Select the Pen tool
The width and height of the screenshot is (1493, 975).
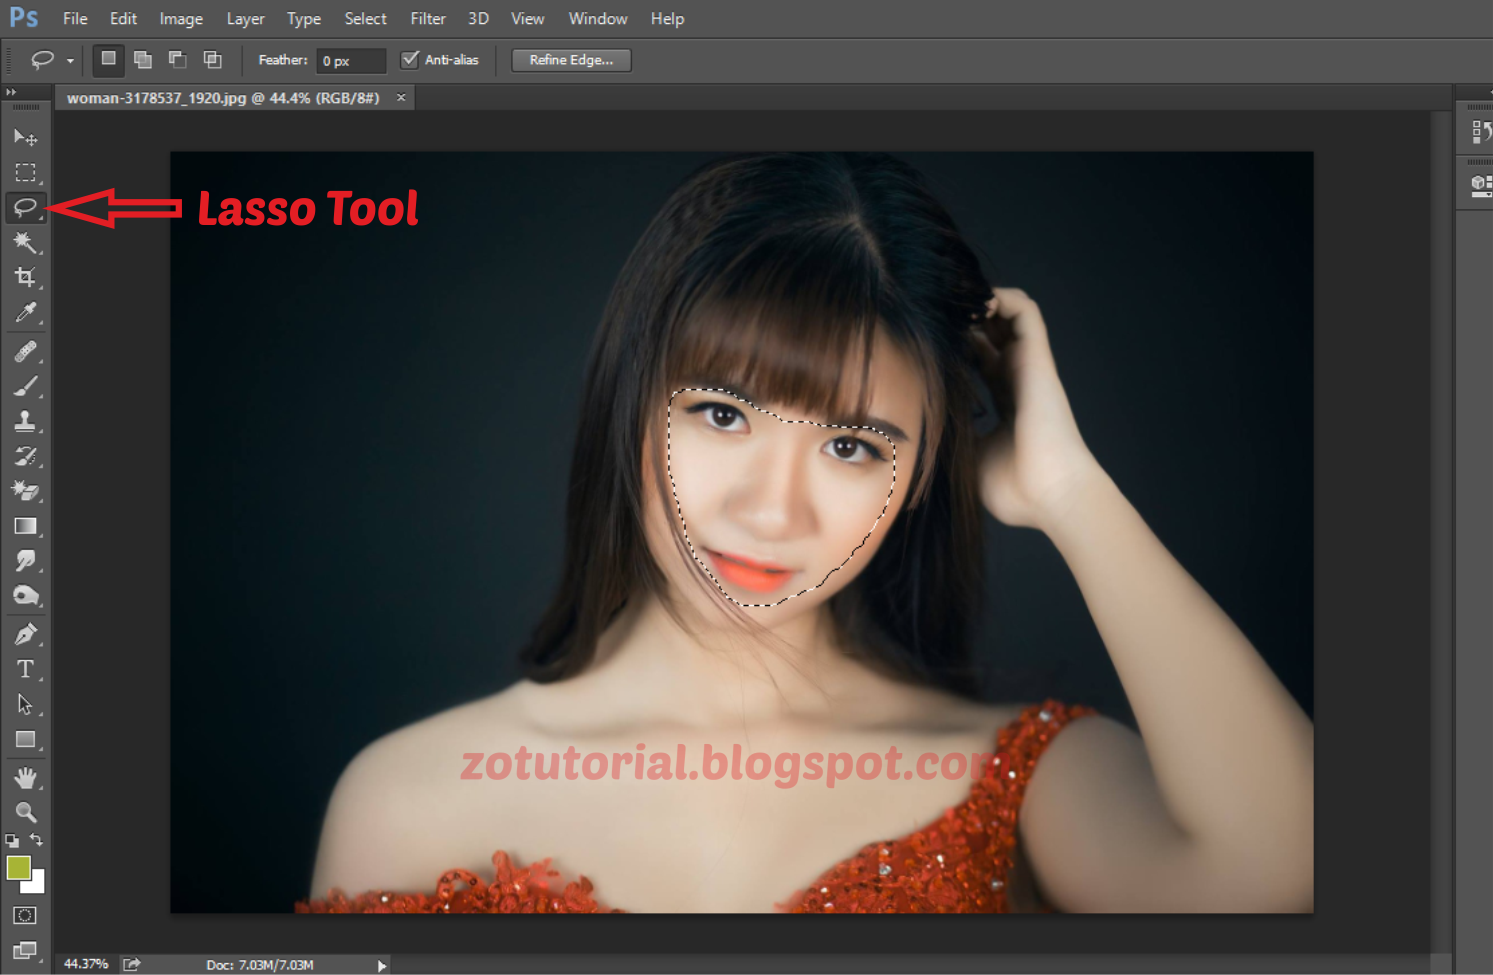[25, 633]
